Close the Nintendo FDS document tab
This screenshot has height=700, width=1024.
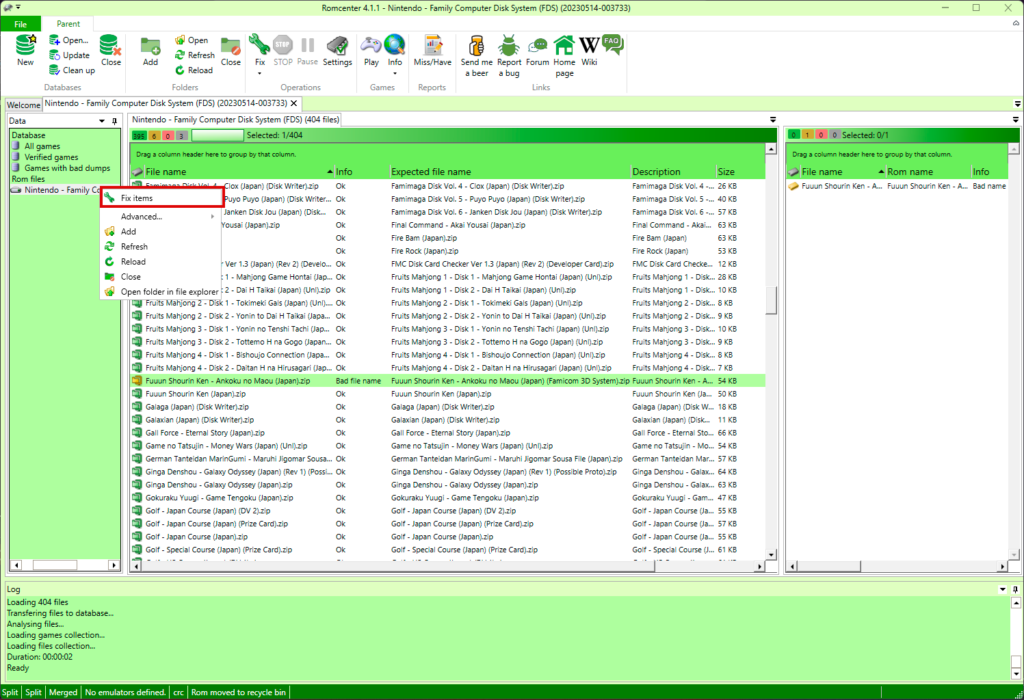pyautogui.click(x=294, y=103)
